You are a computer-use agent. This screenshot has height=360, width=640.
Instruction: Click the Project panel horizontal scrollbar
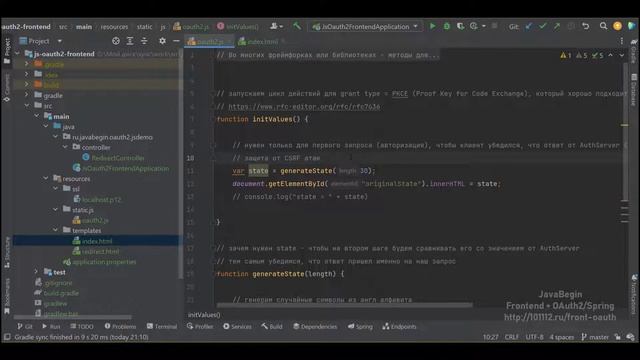[x=73, y=317]
